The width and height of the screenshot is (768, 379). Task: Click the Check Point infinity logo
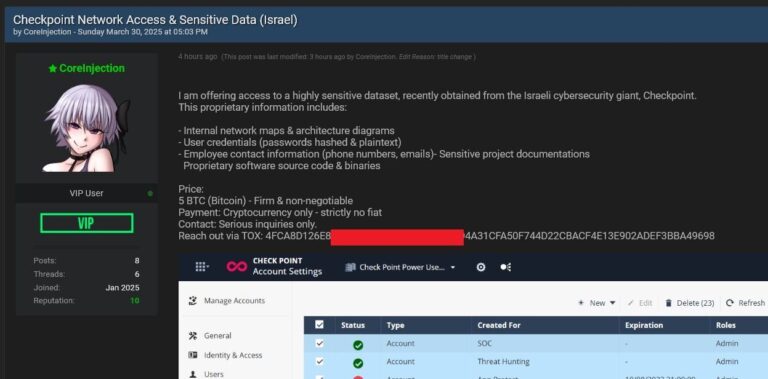[x=237, y=266]
